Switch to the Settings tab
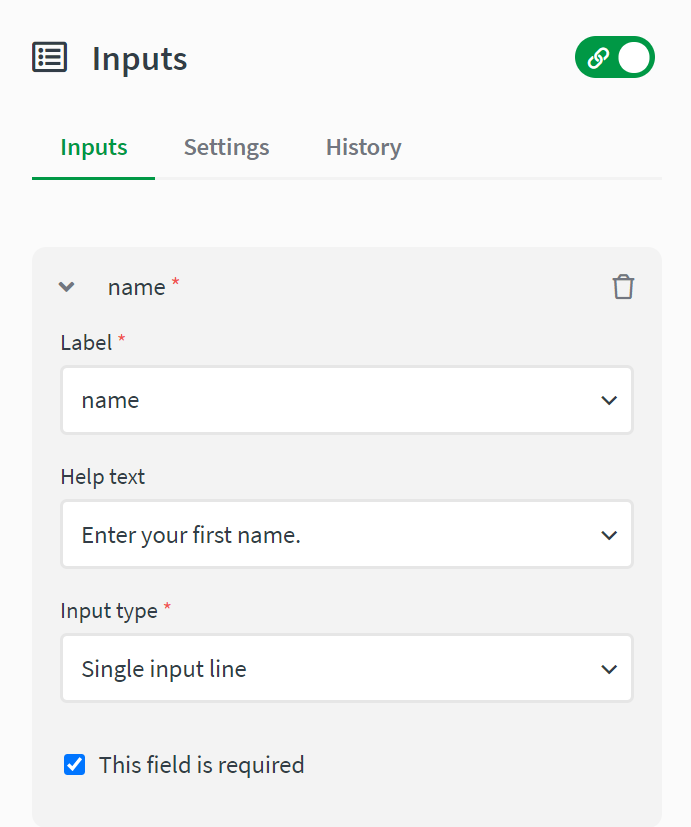This screenshot has width=691, height=827. point(226,146)
